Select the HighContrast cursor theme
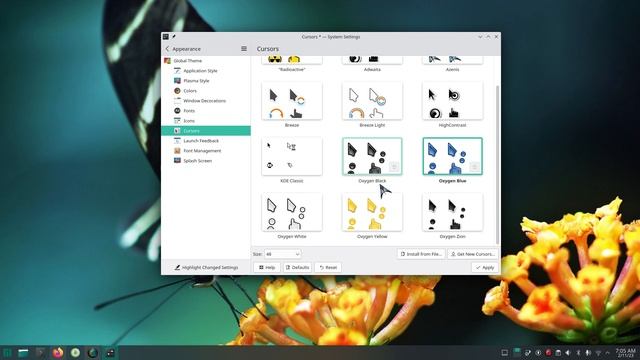Viewport: 640px width, 360px height. 452,101
